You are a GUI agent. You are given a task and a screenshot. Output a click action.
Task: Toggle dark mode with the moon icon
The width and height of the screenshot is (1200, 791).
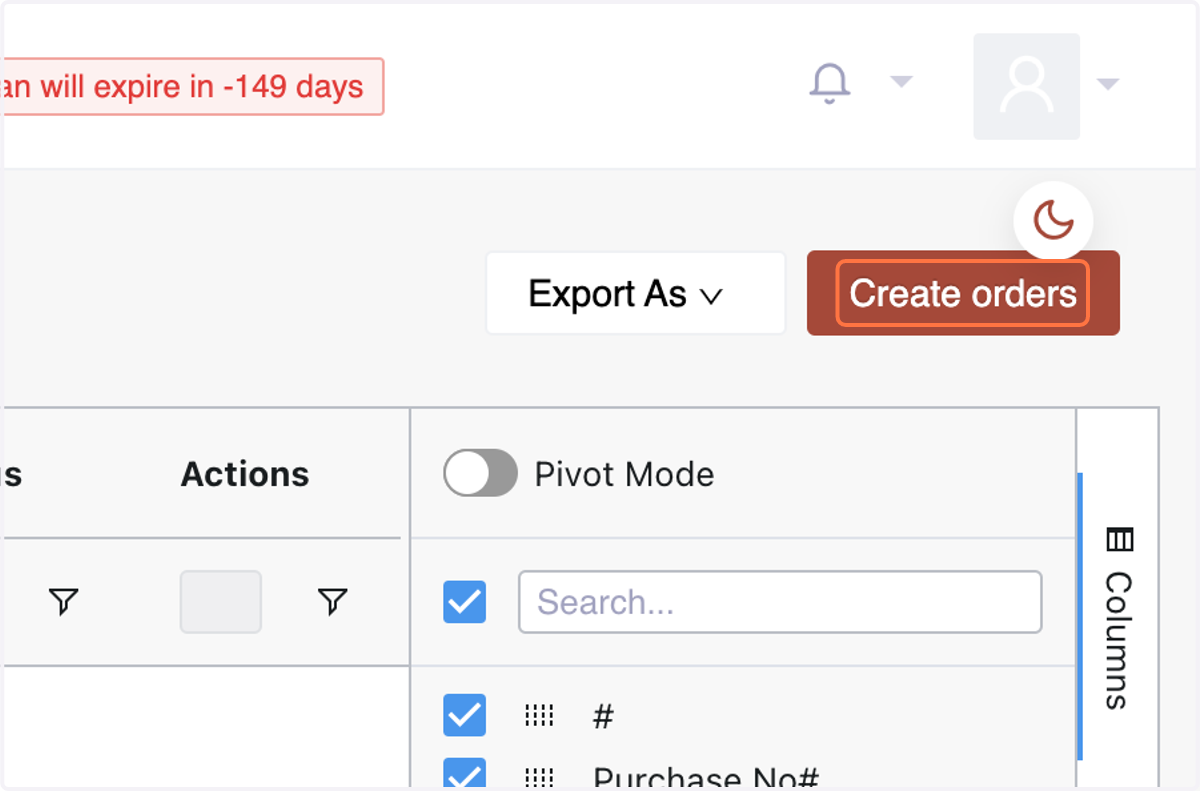click(1053, 220)
